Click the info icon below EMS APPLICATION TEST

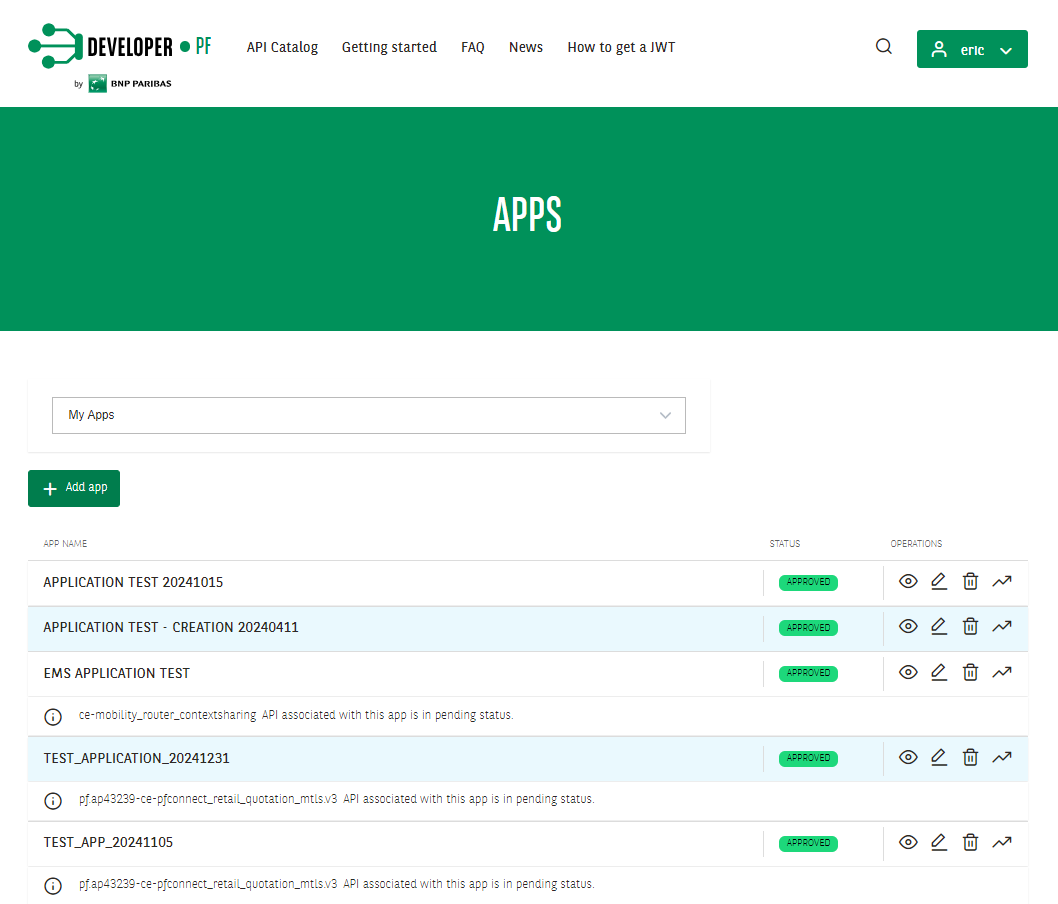[52, 716]
